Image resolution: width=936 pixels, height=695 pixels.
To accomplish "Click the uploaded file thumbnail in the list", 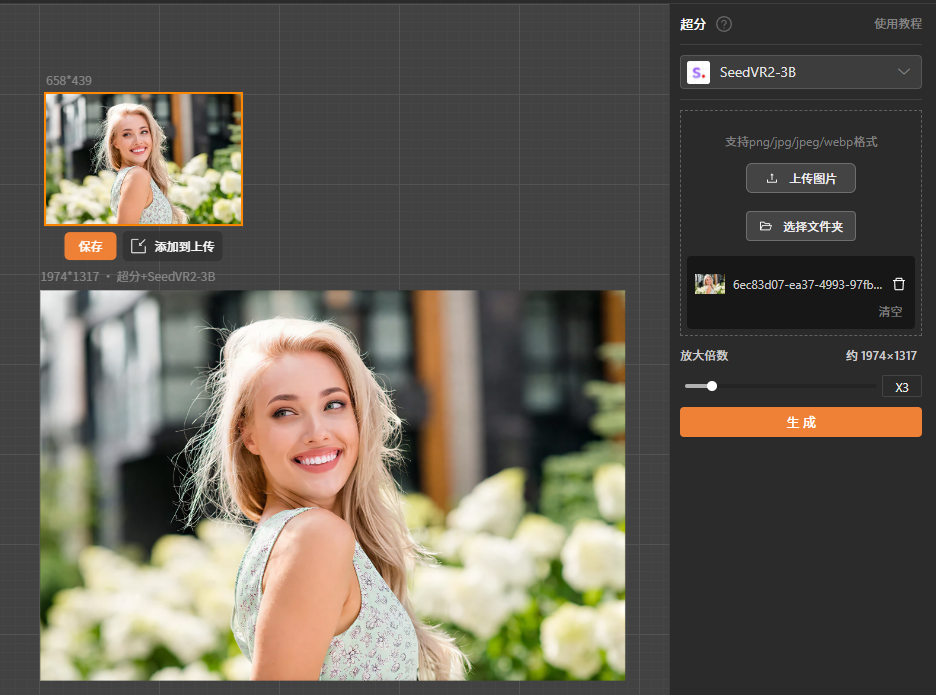I will click(710, 284).
